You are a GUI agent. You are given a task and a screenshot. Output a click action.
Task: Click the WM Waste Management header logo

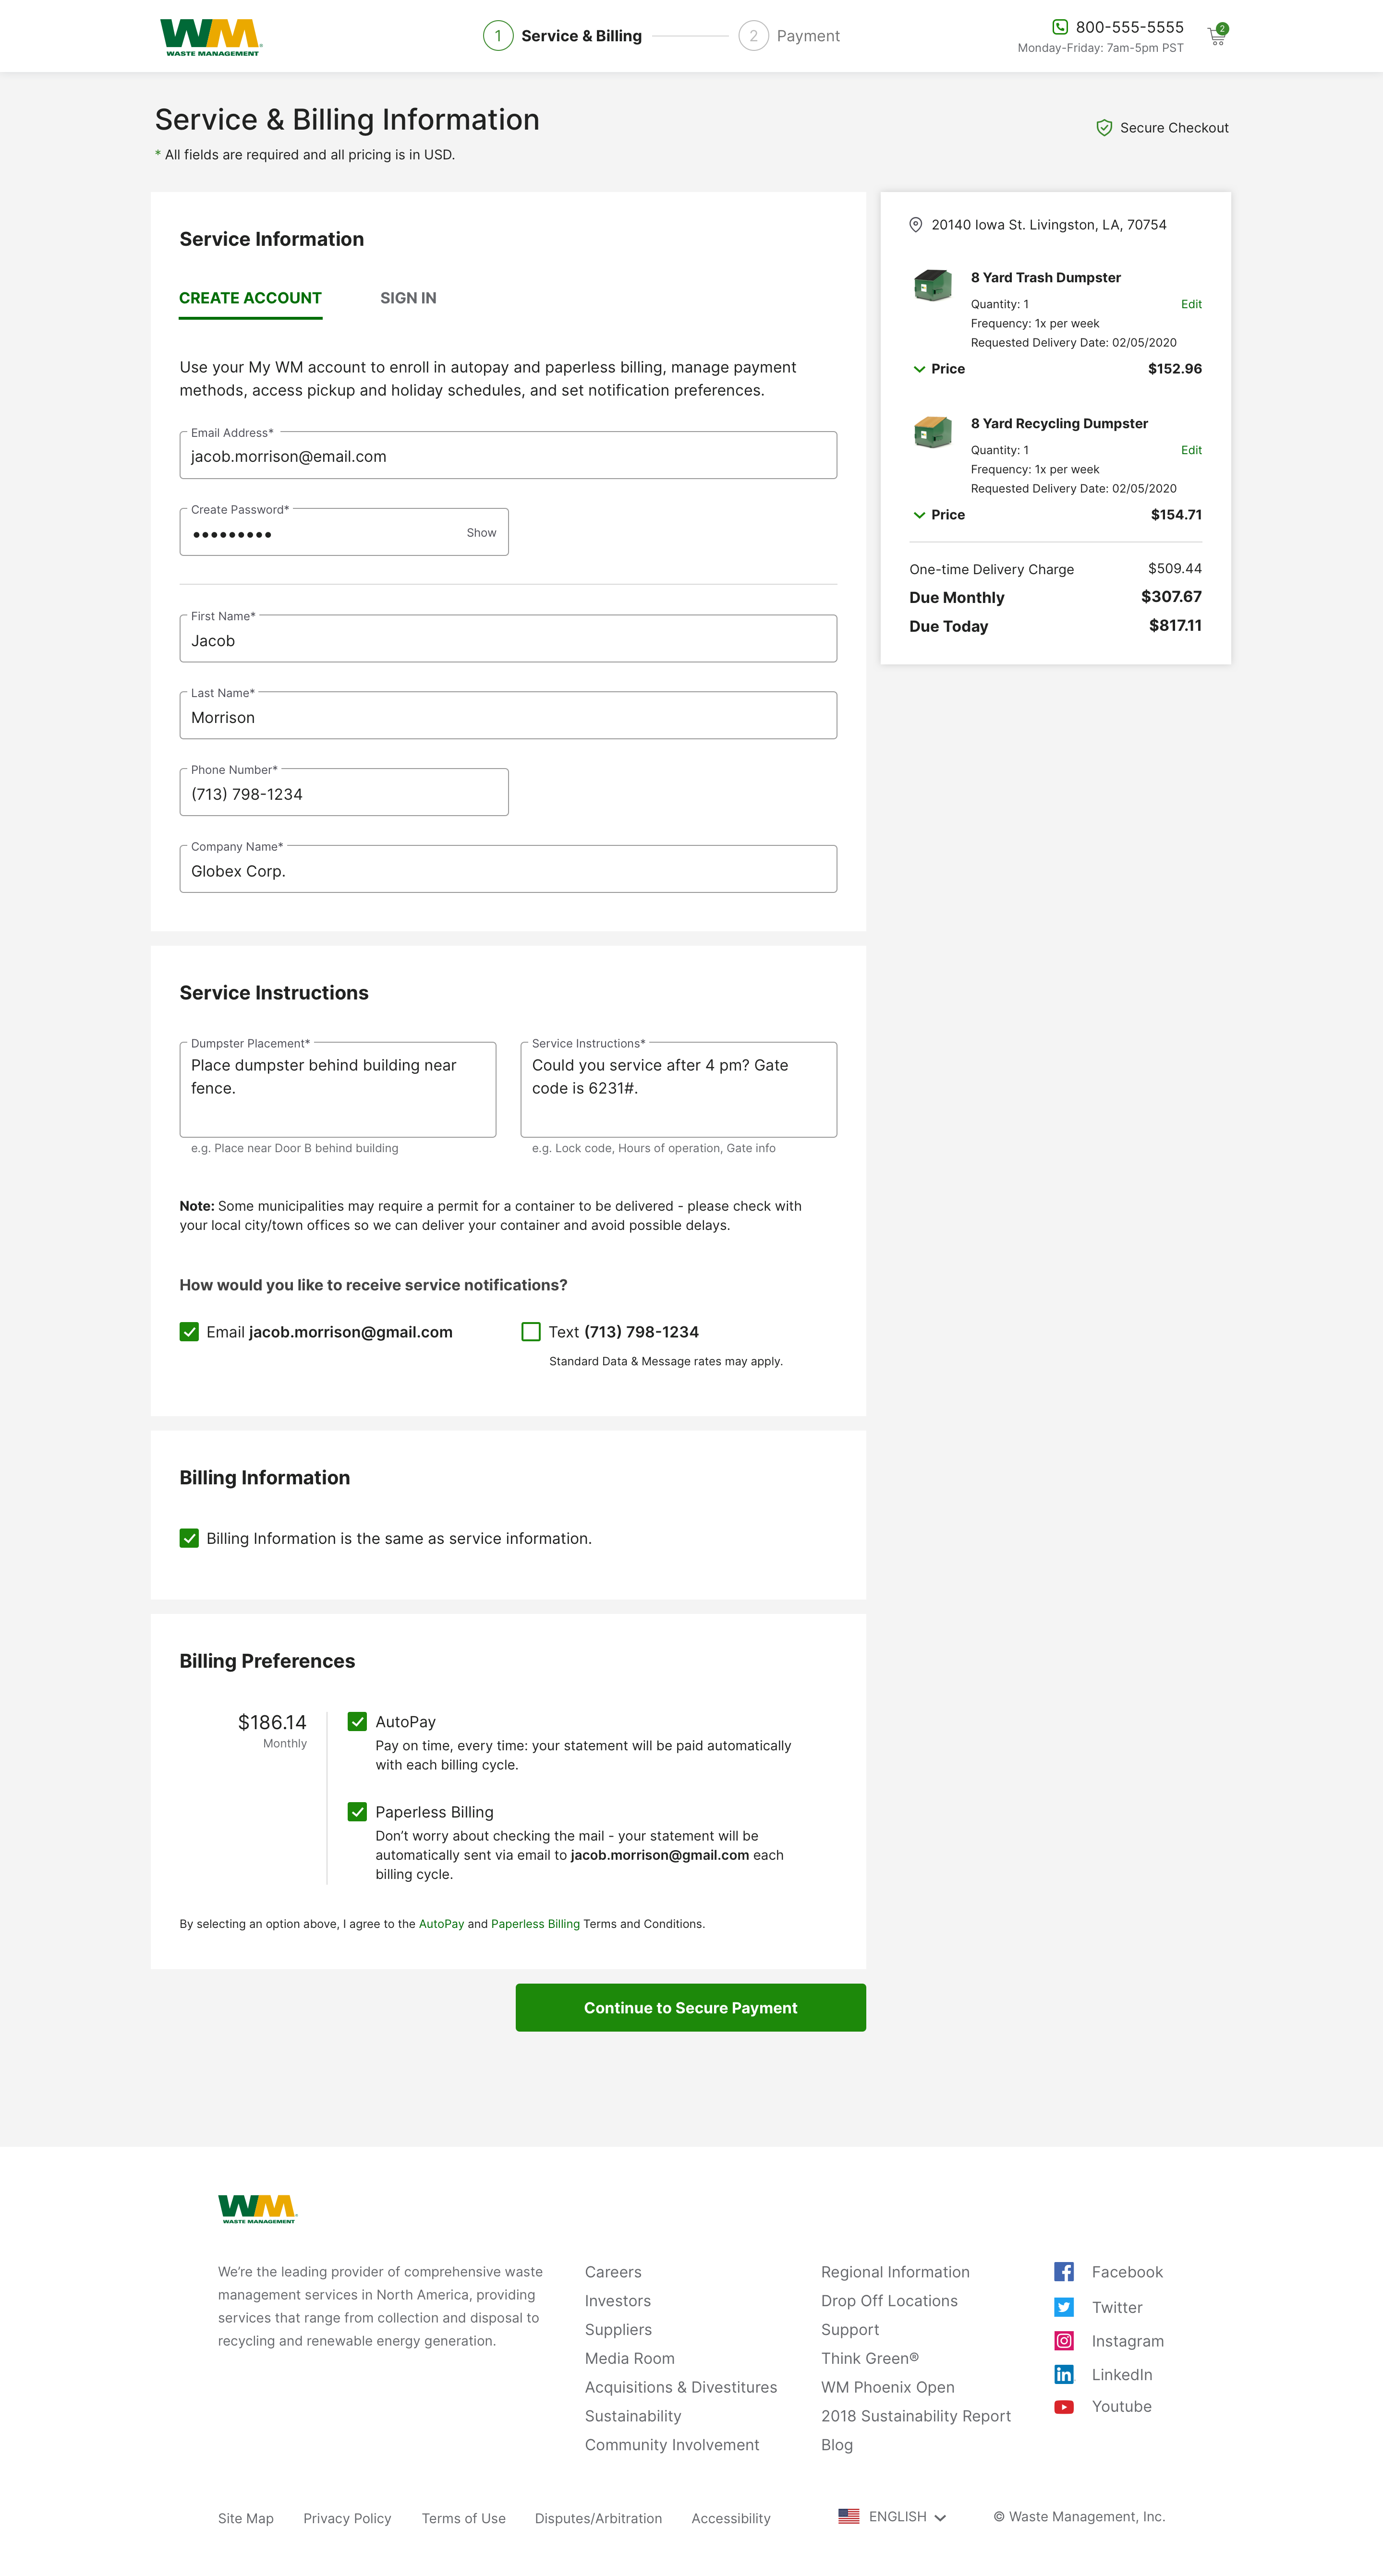pyautogui.click(x=211, y=37)
